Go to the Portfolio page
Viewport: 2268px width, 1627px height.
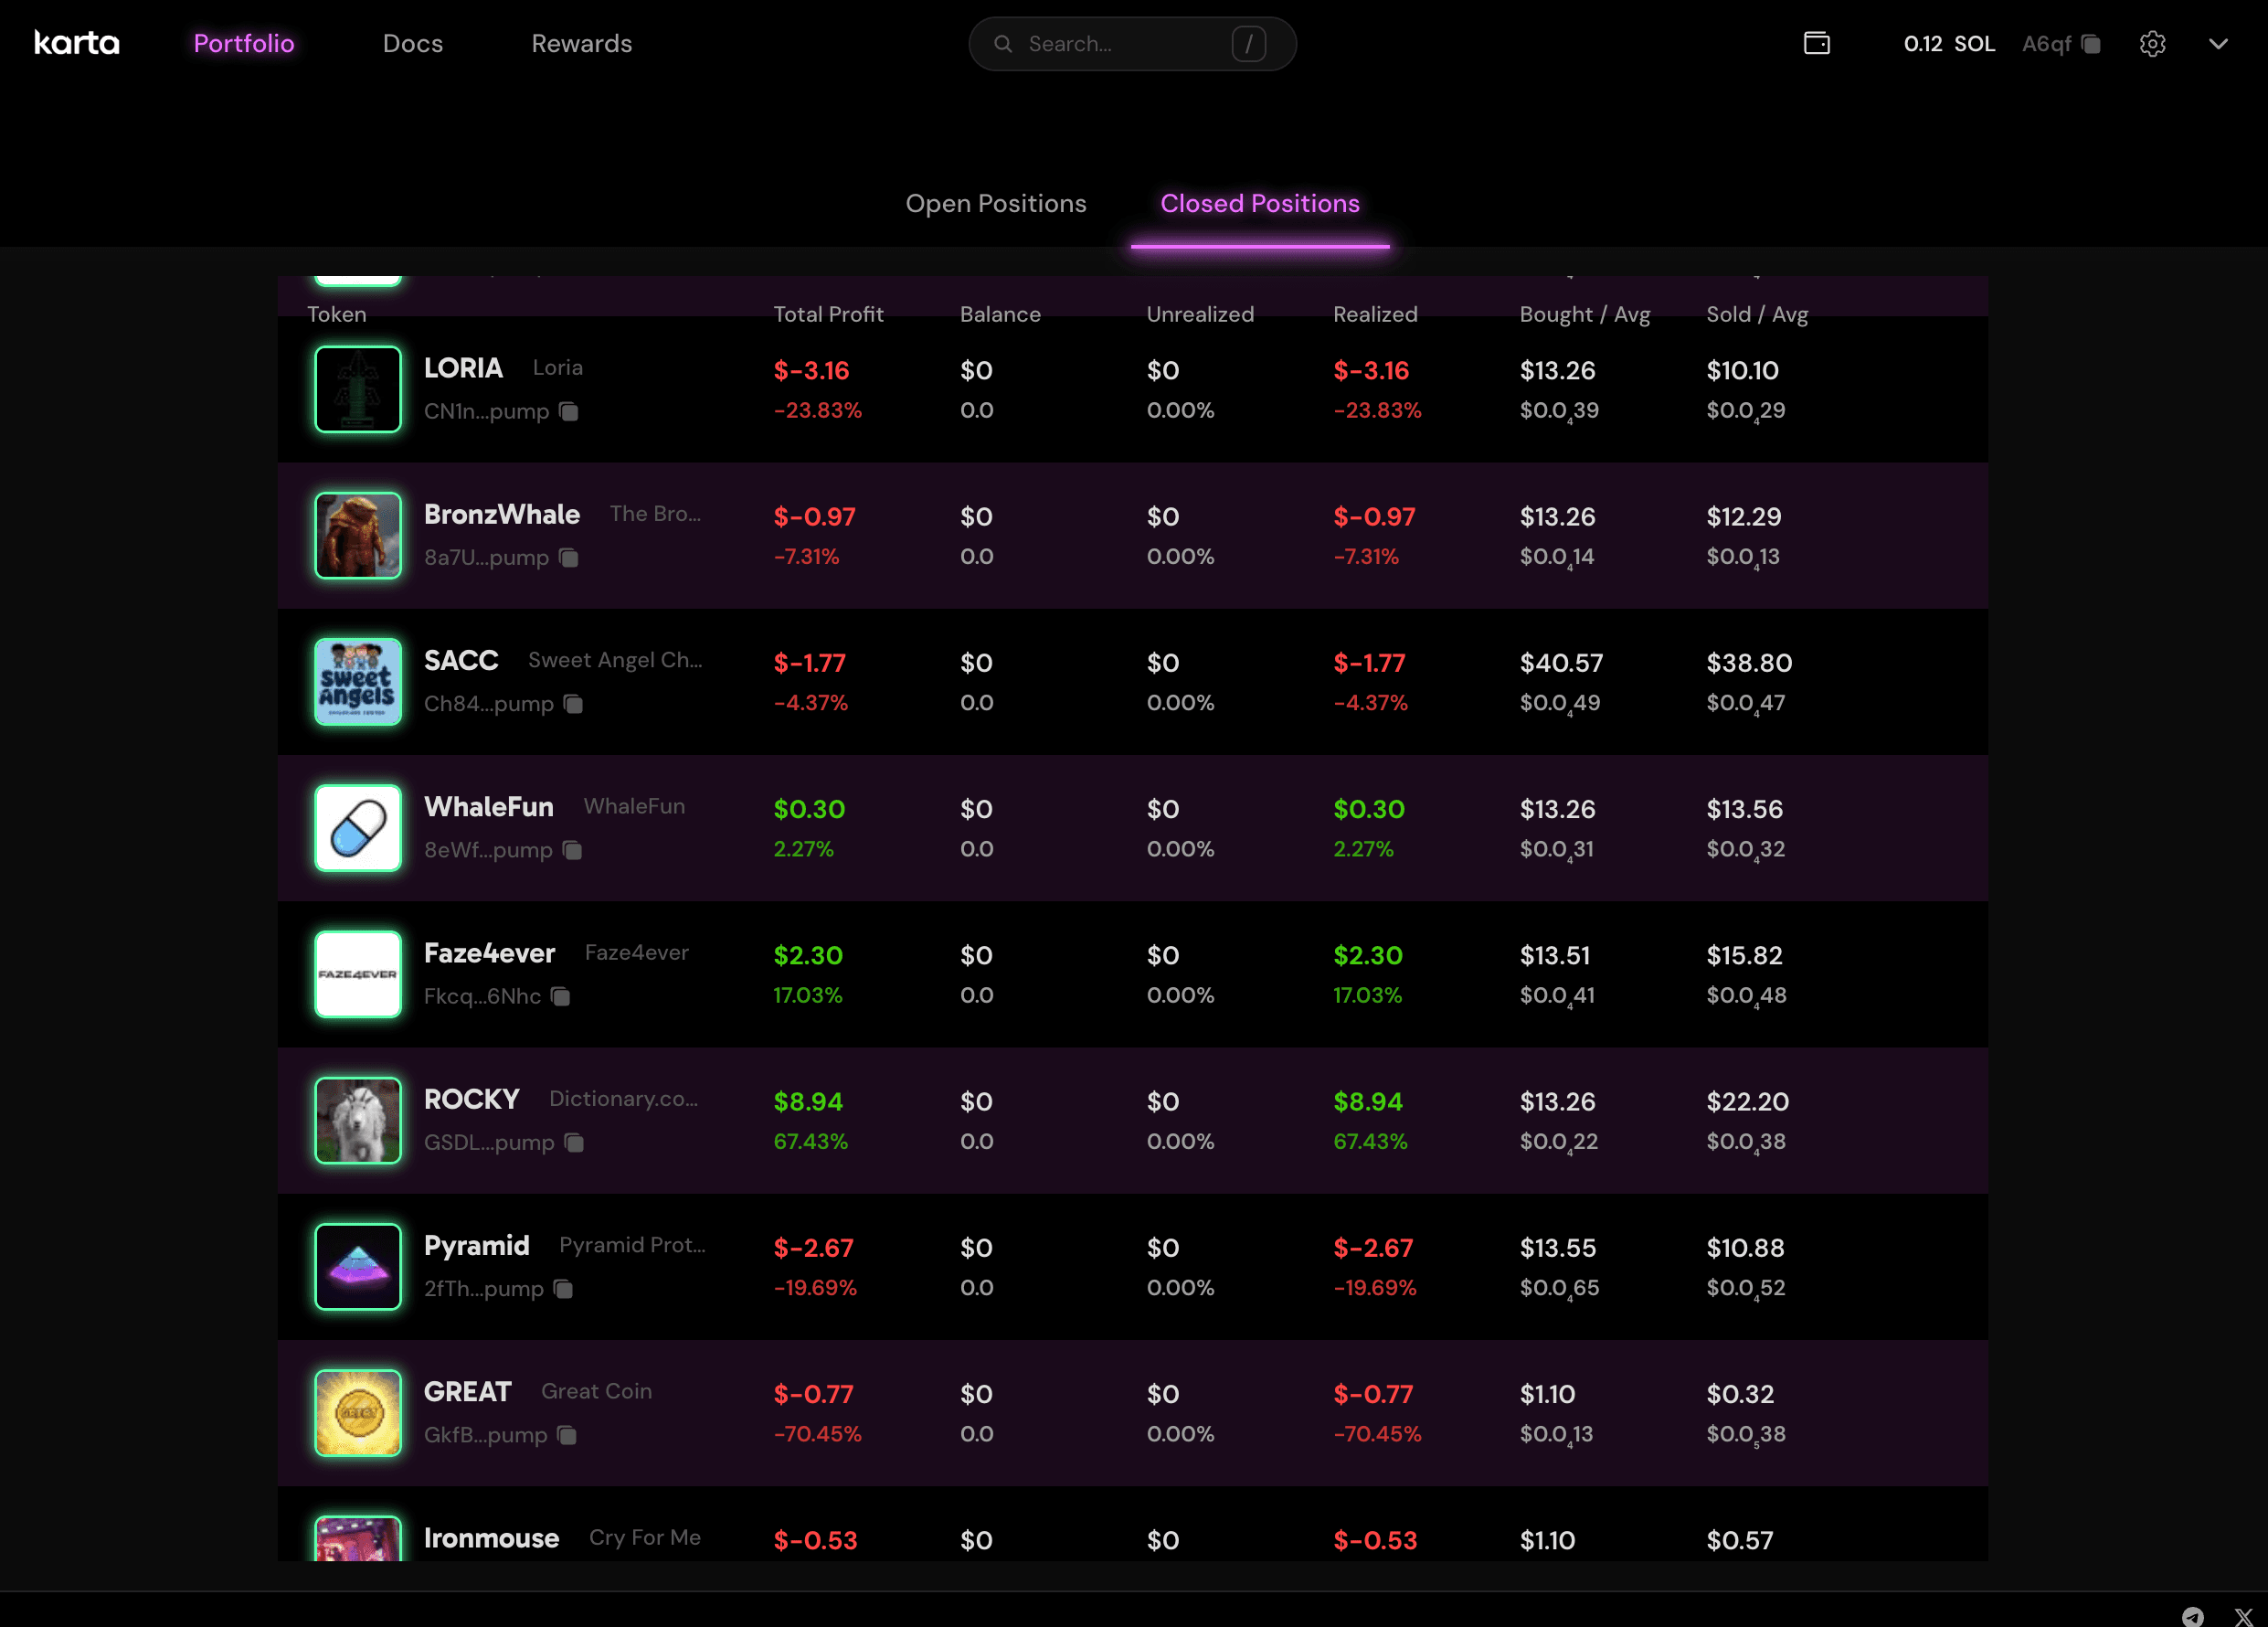click(243, 44)
